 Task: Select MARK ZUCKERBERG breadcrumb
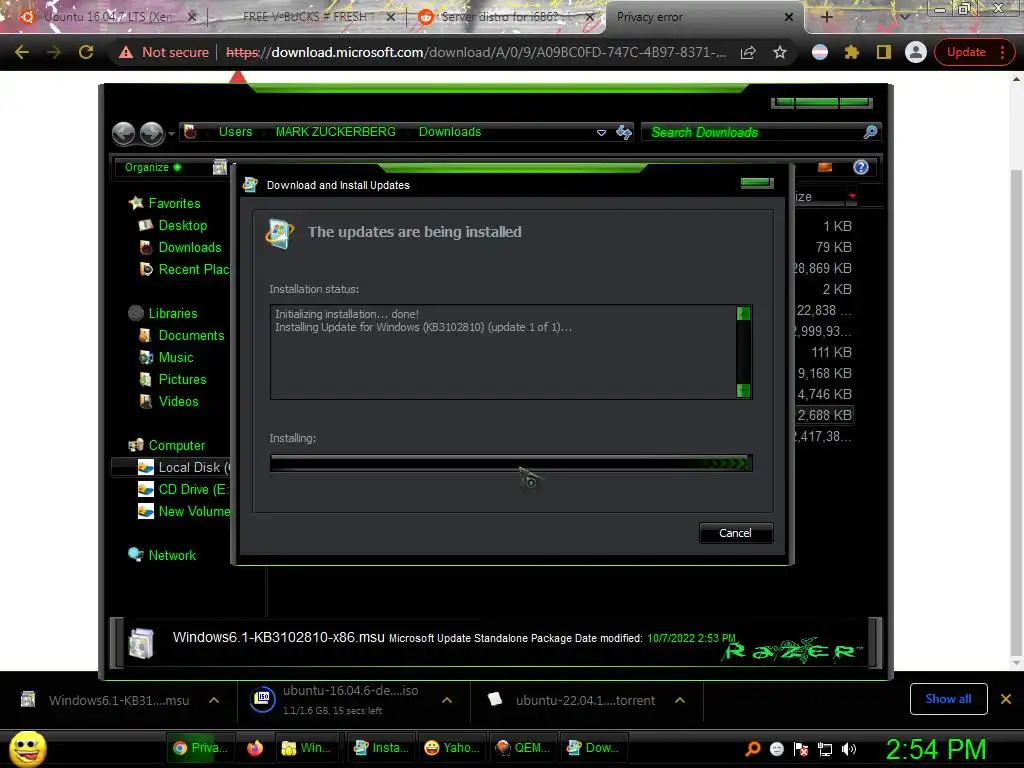(335, 132)
